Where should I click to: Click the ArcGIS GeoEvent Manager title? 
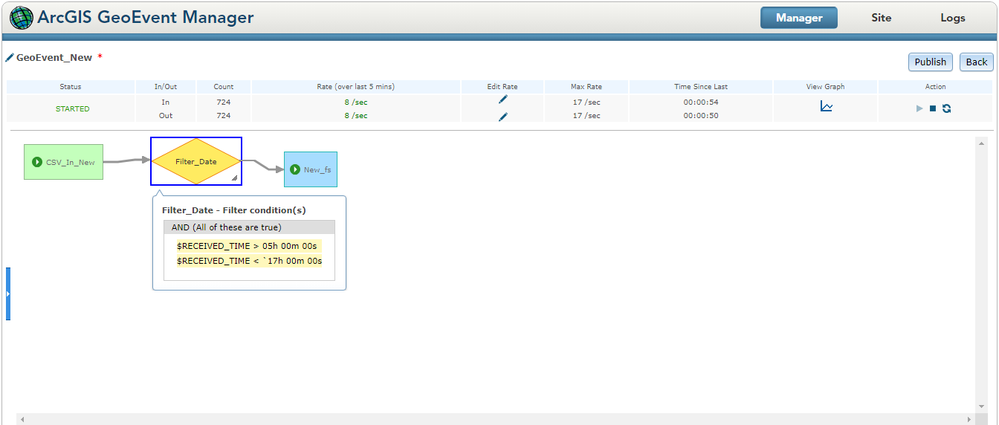coord(145,18)
